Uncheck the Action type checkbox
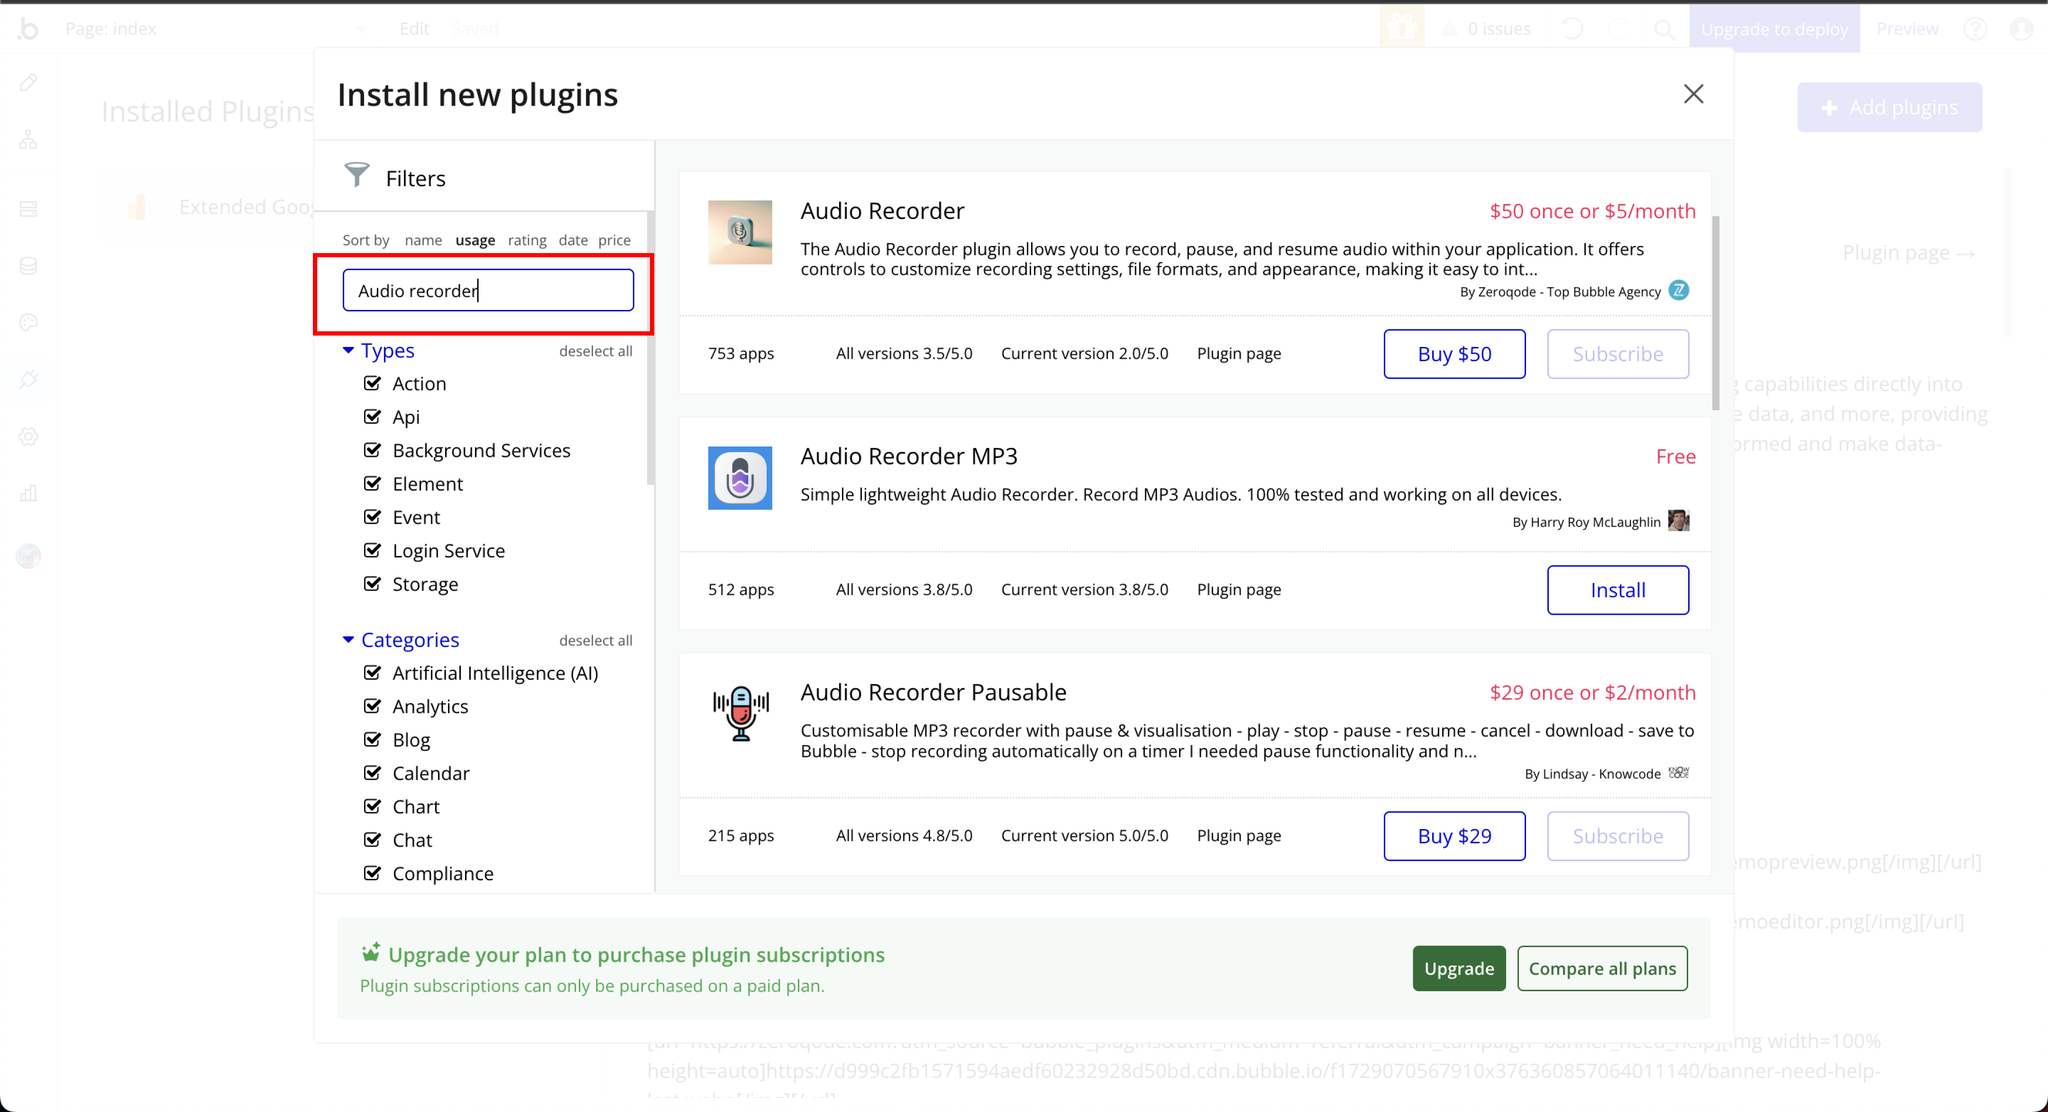2048x1112 pixels. coord(372,383)
